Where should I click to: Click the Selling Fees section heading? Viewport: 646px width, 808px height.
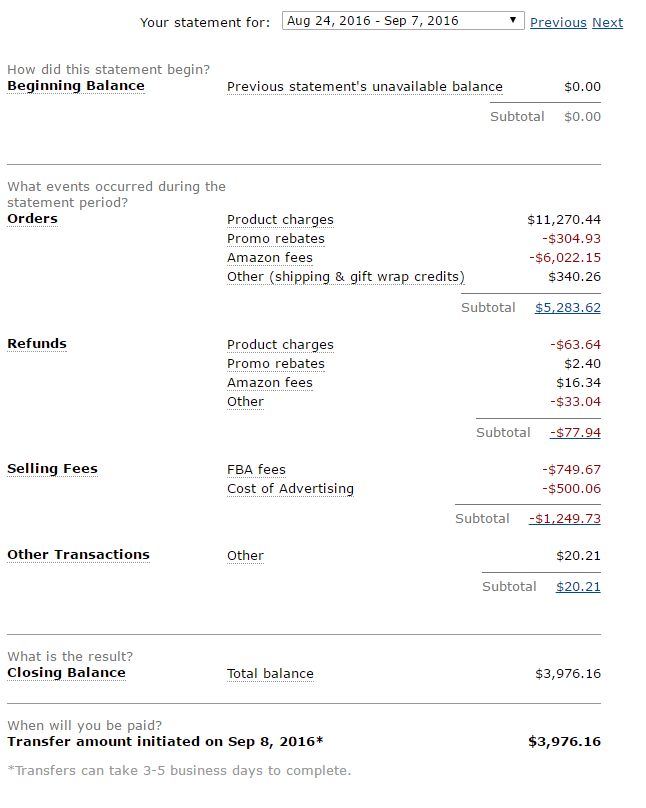click(52, 469)
